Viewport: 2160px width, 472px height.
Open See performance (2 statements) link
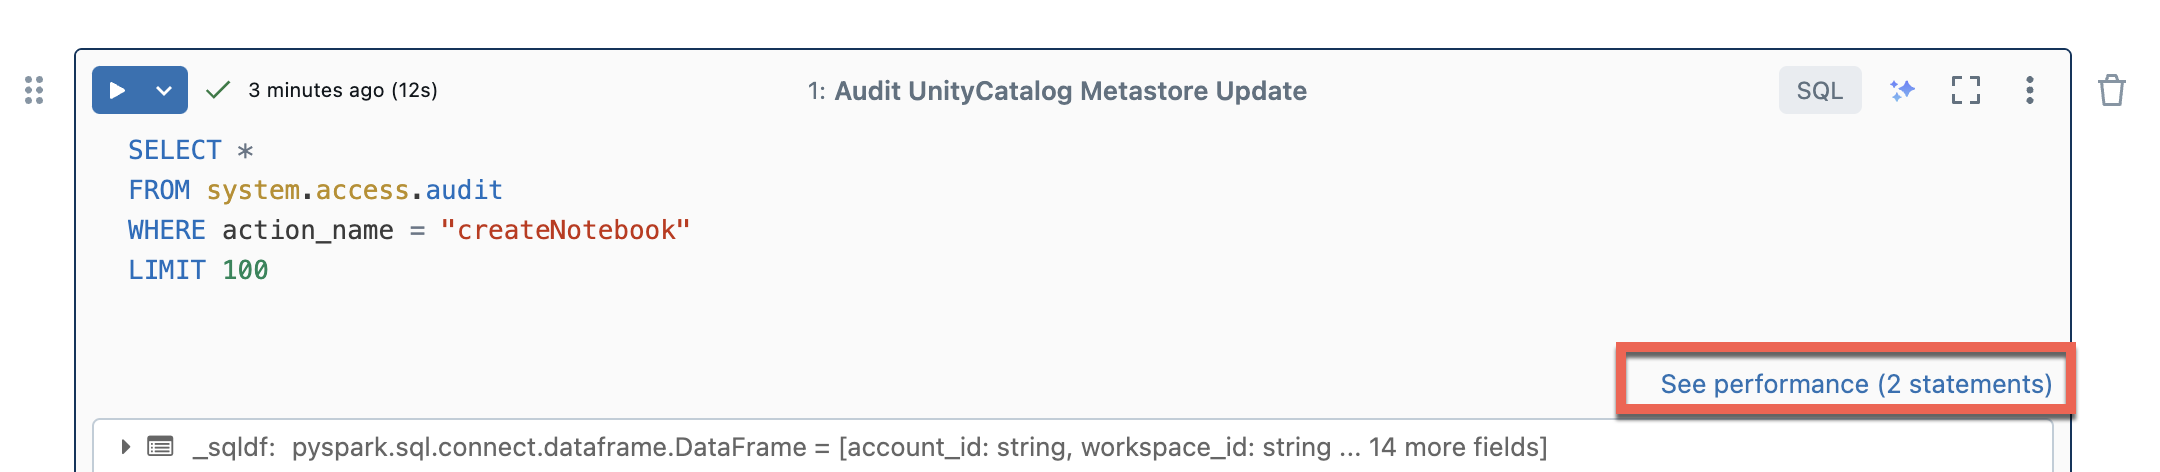[1855, 384]
